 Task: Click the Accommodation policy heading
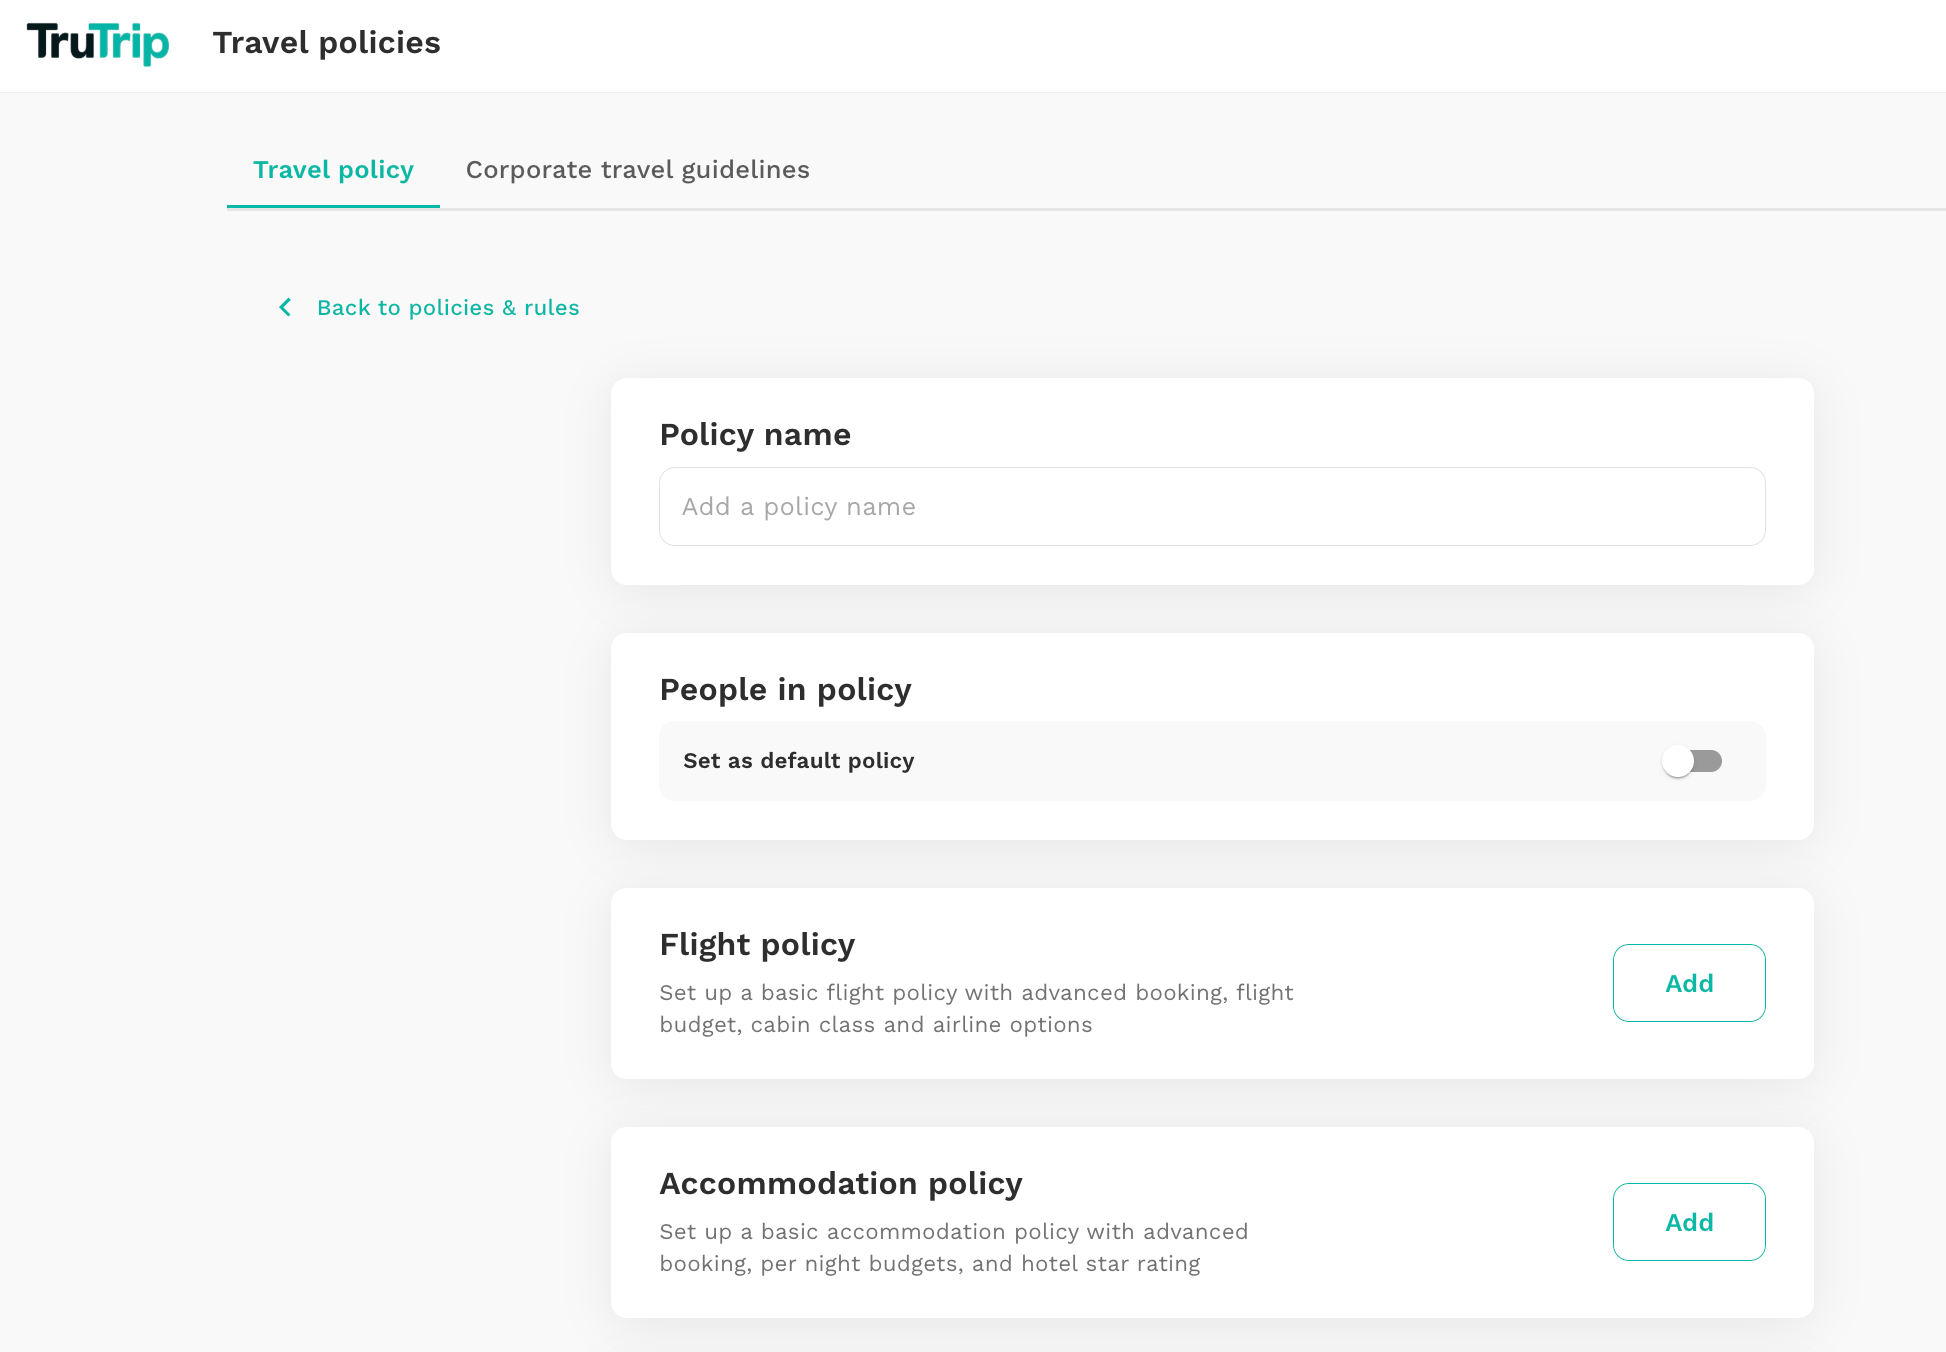(x=841, y=1184)
